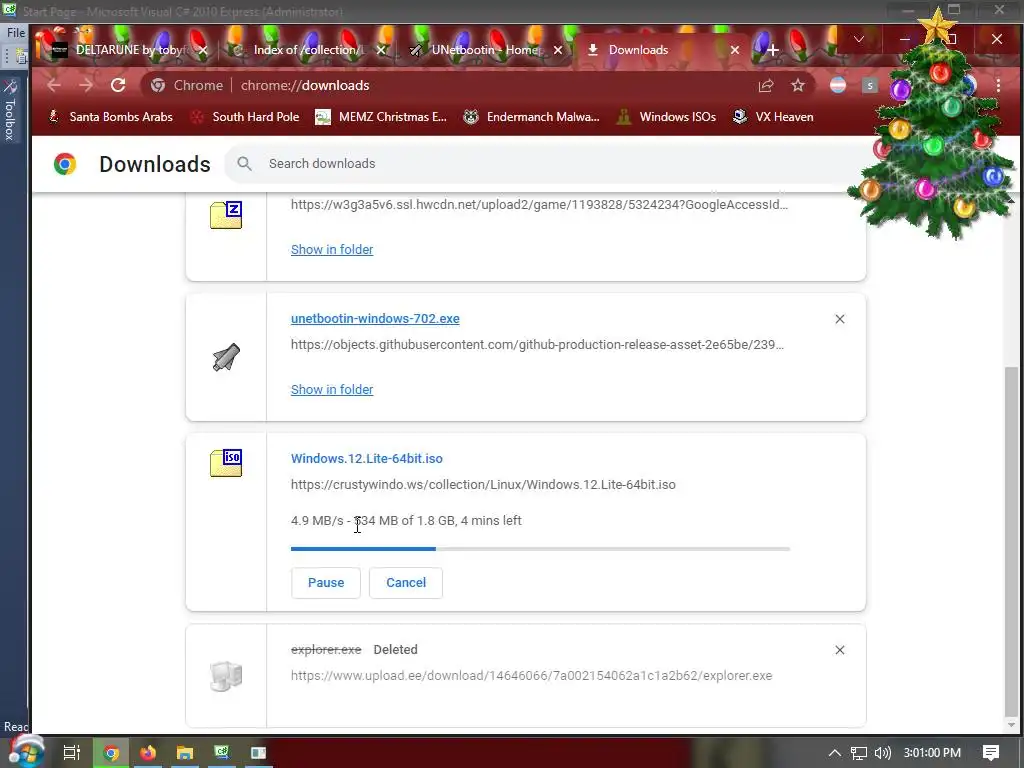Open Task View in taskbar
The width and height of the screenshot is (1024, 768).
click(x=72, y=753)
